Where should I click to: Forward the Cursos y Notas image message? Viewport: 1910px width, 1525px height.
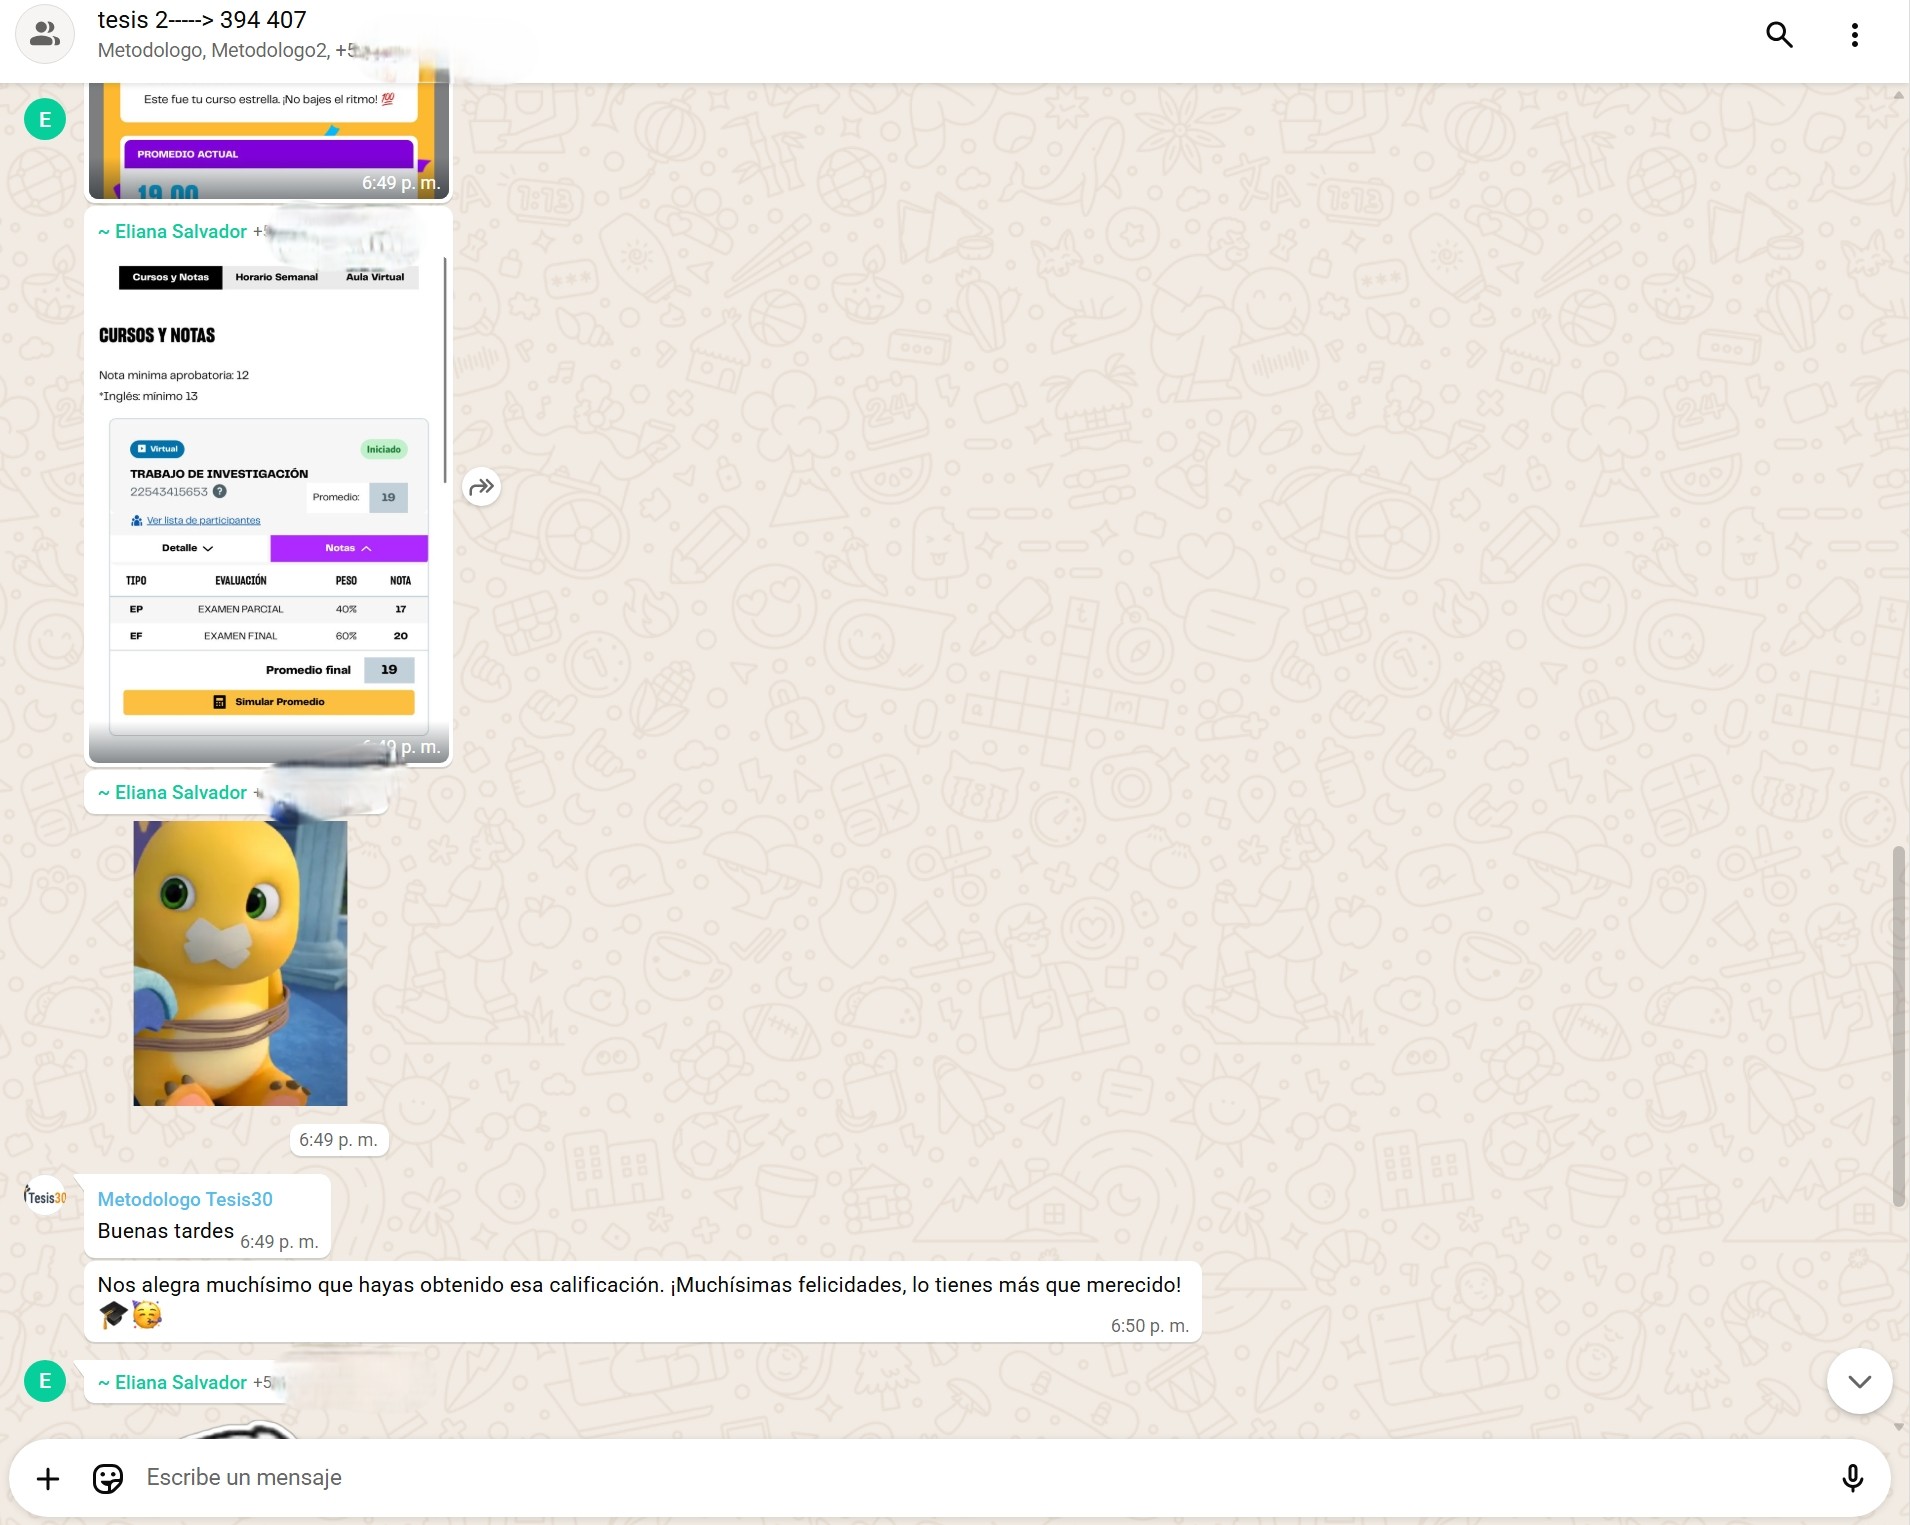[481, 487]
